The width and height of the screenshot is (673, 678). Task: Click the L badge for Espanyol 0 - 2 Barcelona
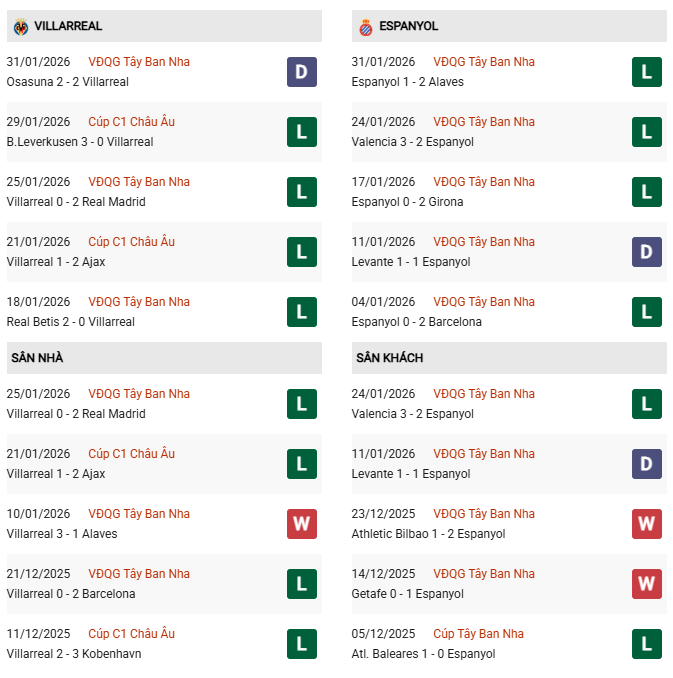coord(647,312)
